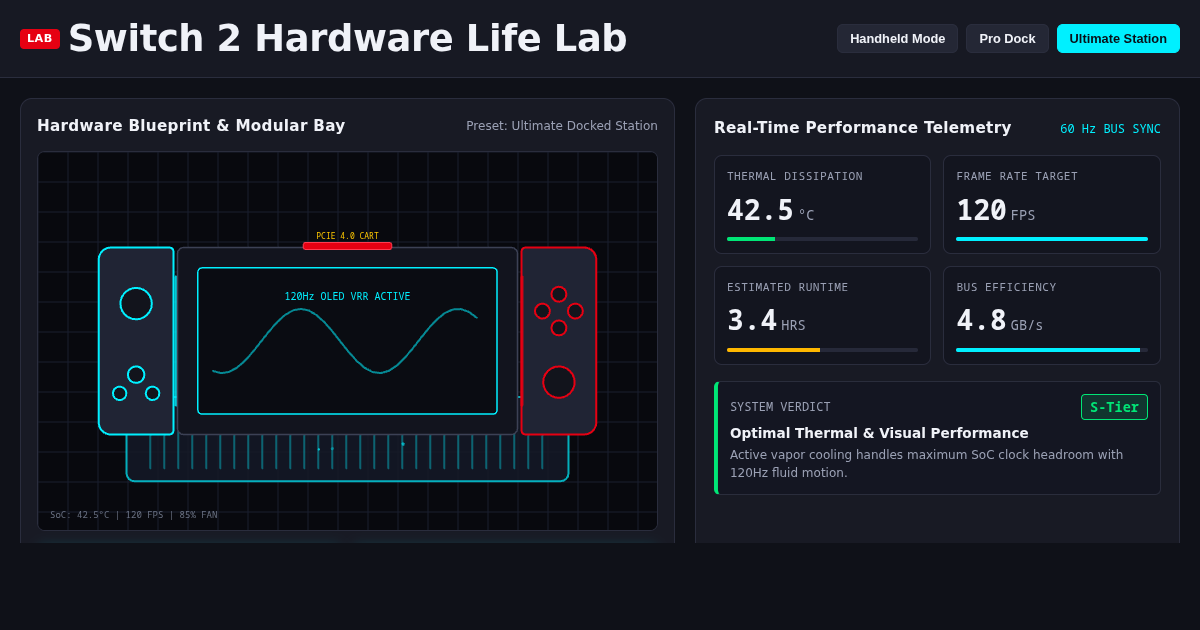The height and width of the screenshot is (630, 1200).
Task: Click the Bus Efficiency progress bar
Action: [1052, 350]
